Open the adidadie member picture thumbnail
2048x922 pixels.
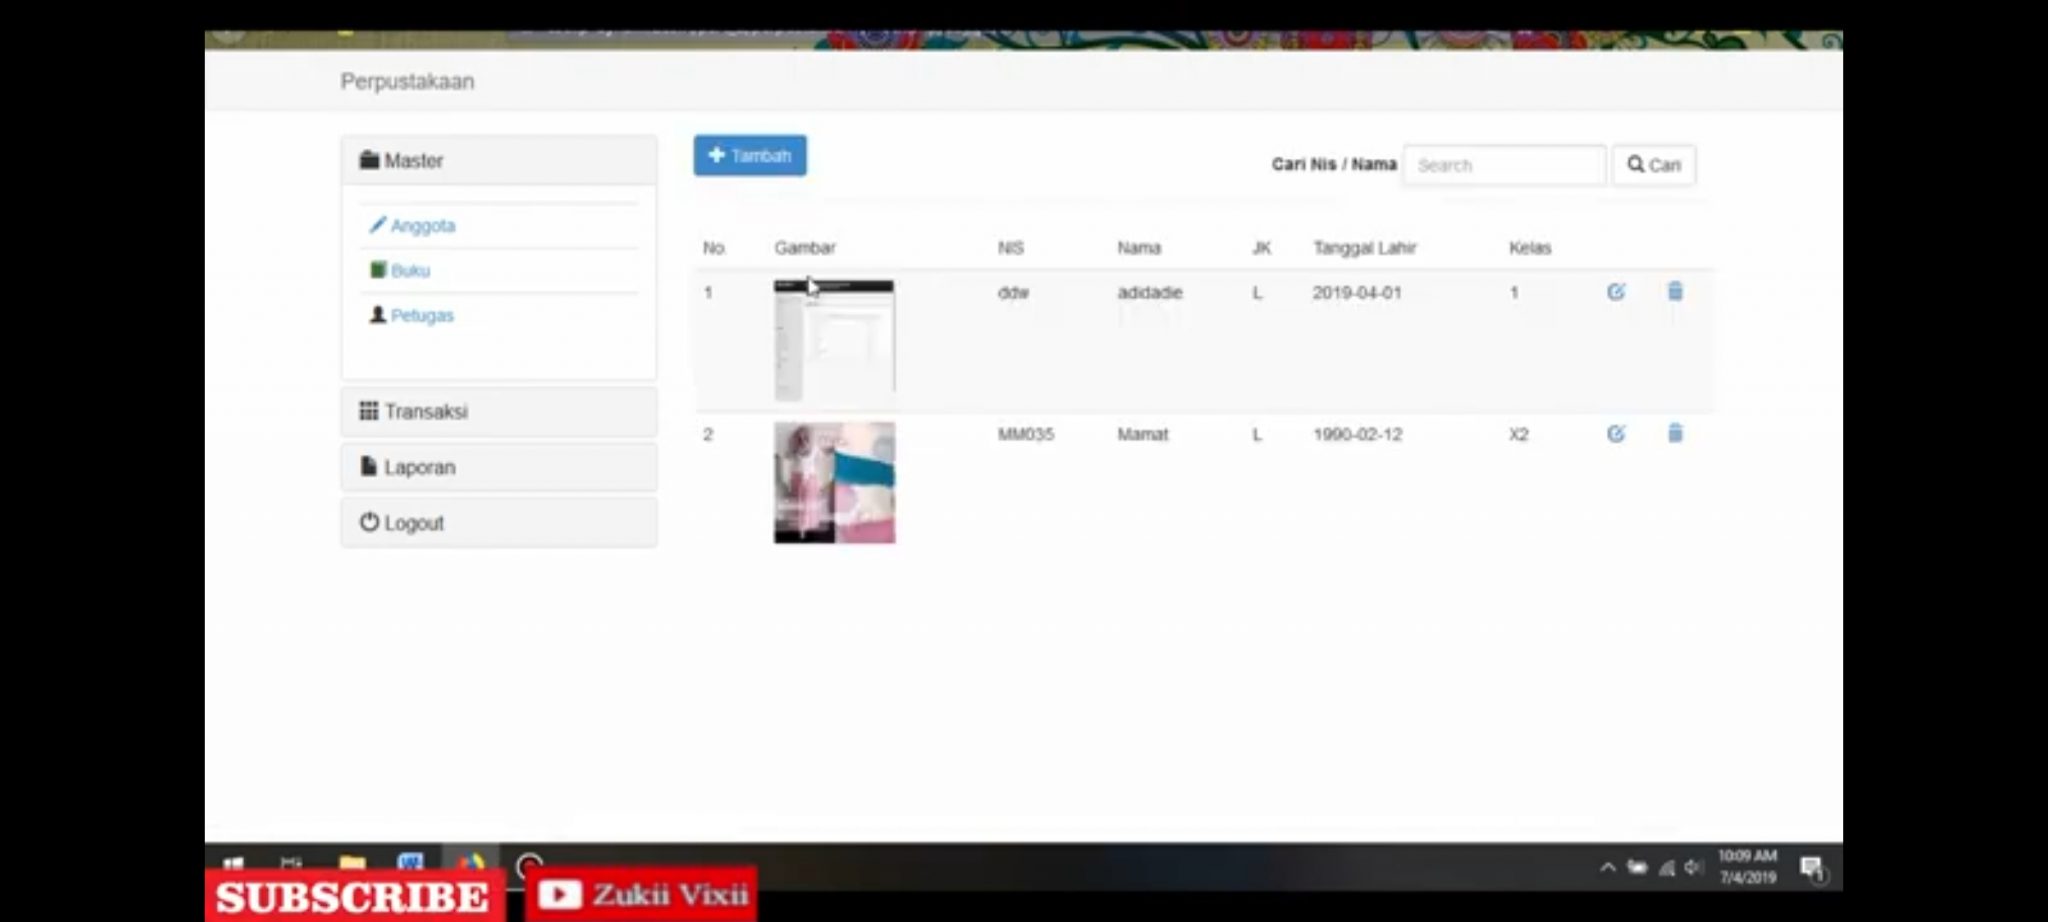pyautogui.click(x=834, y=340)
